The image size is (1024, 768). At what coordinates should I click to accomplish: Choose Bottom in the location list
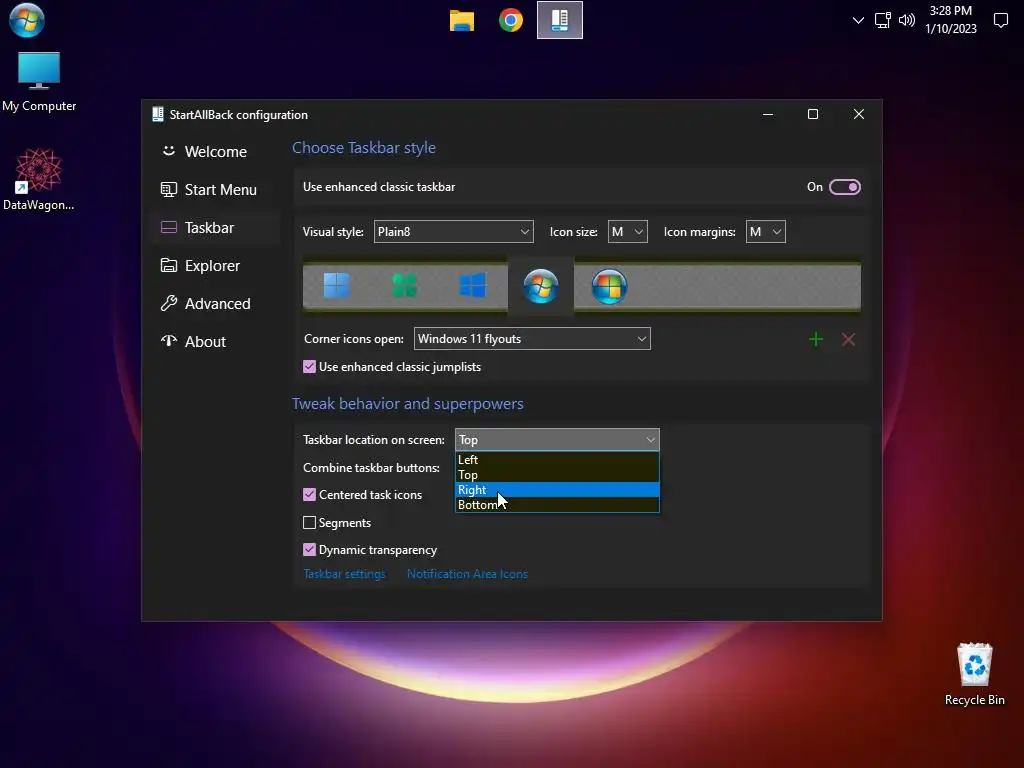pos(557,505)
